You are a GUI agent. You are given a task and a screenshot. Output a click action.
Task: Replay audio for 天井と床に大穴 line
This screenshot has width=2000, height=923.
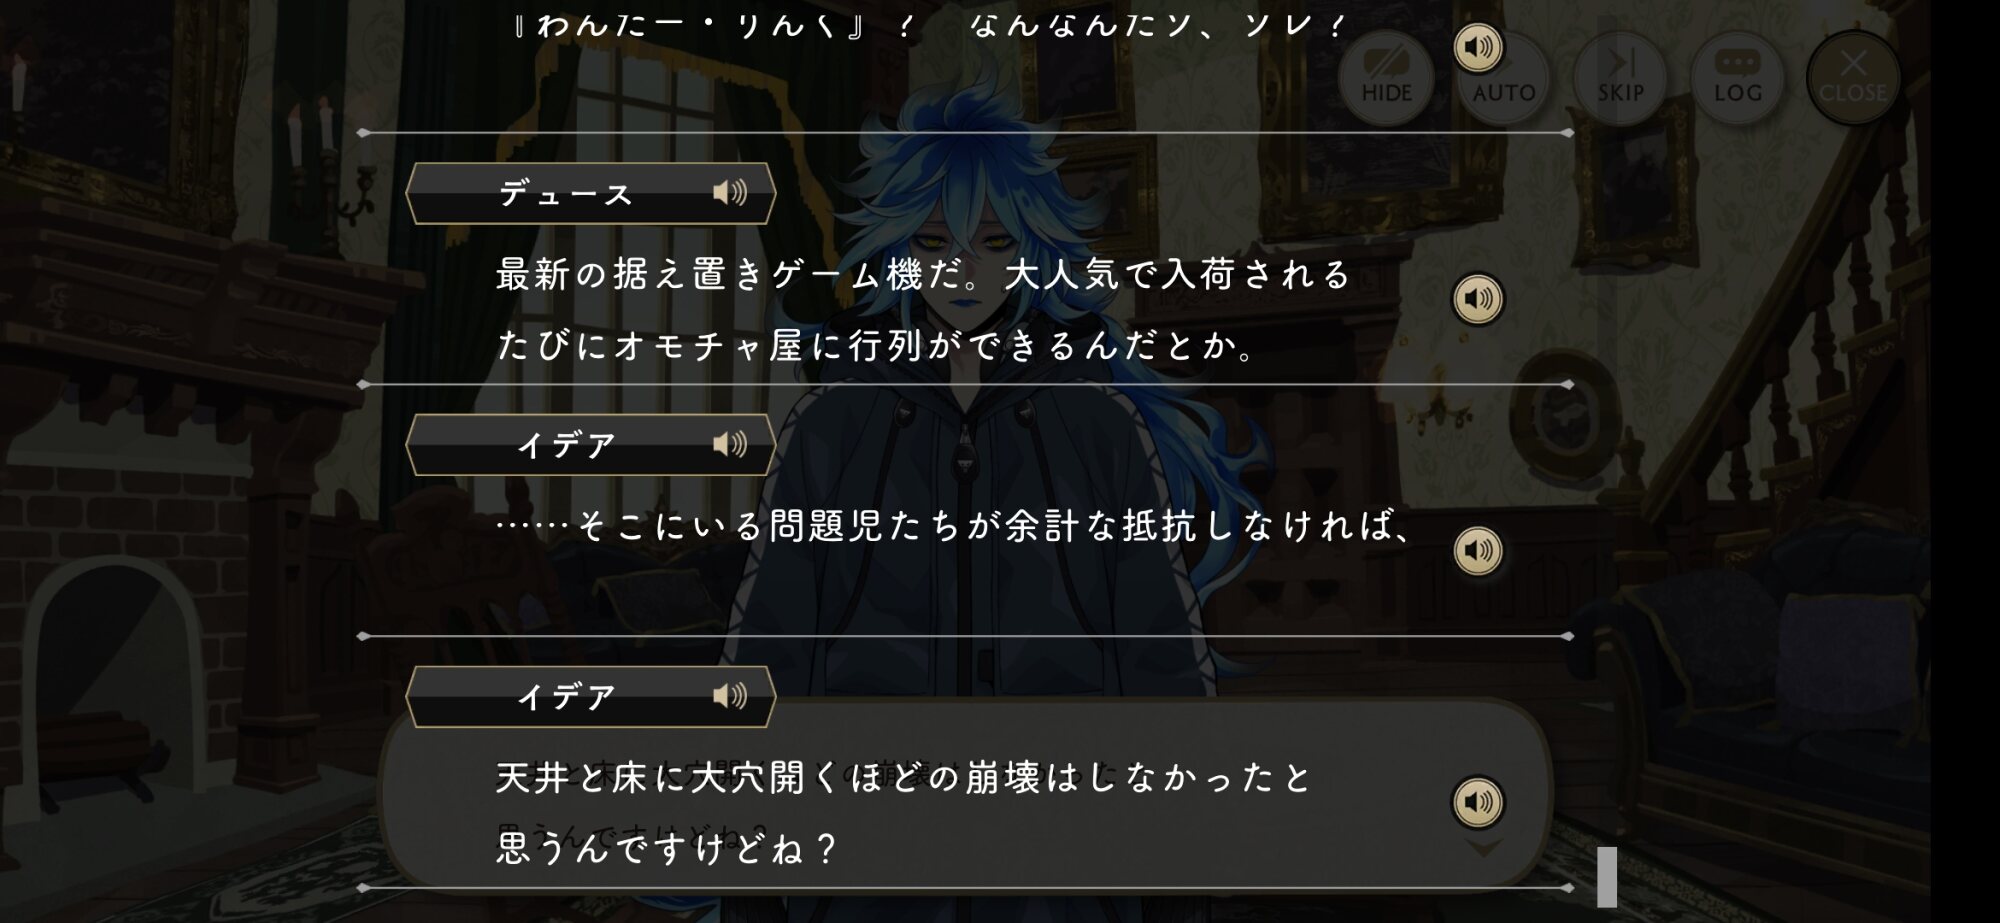click(1478, 802)
